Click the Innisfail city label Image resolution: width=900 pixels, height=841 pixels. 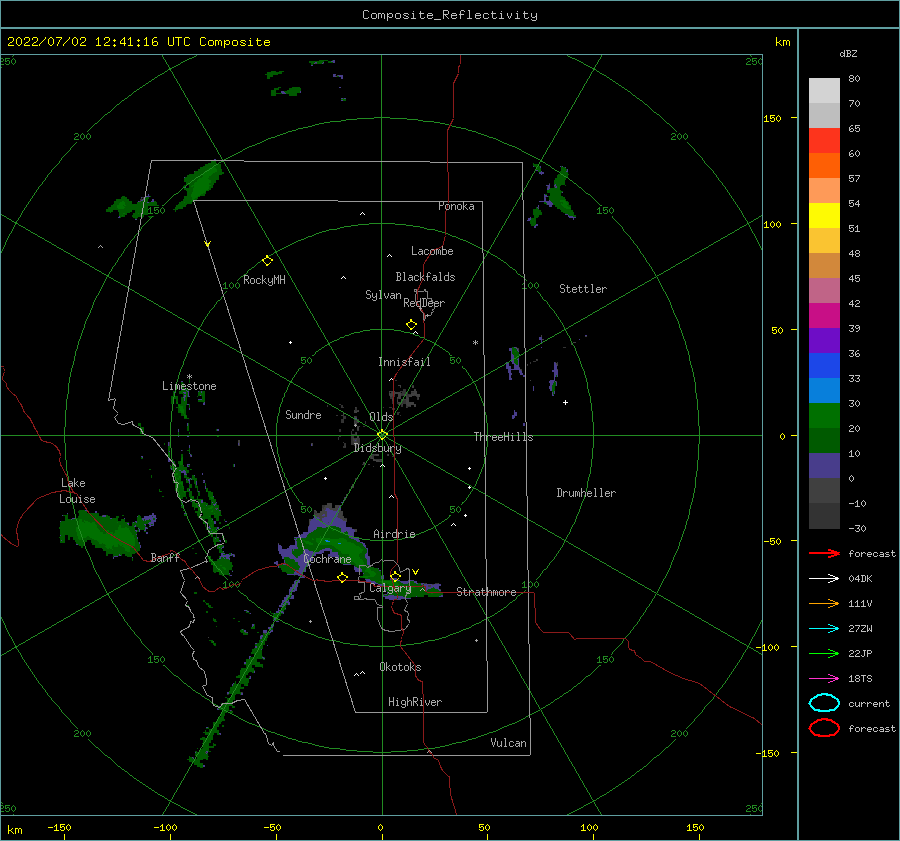404,362
